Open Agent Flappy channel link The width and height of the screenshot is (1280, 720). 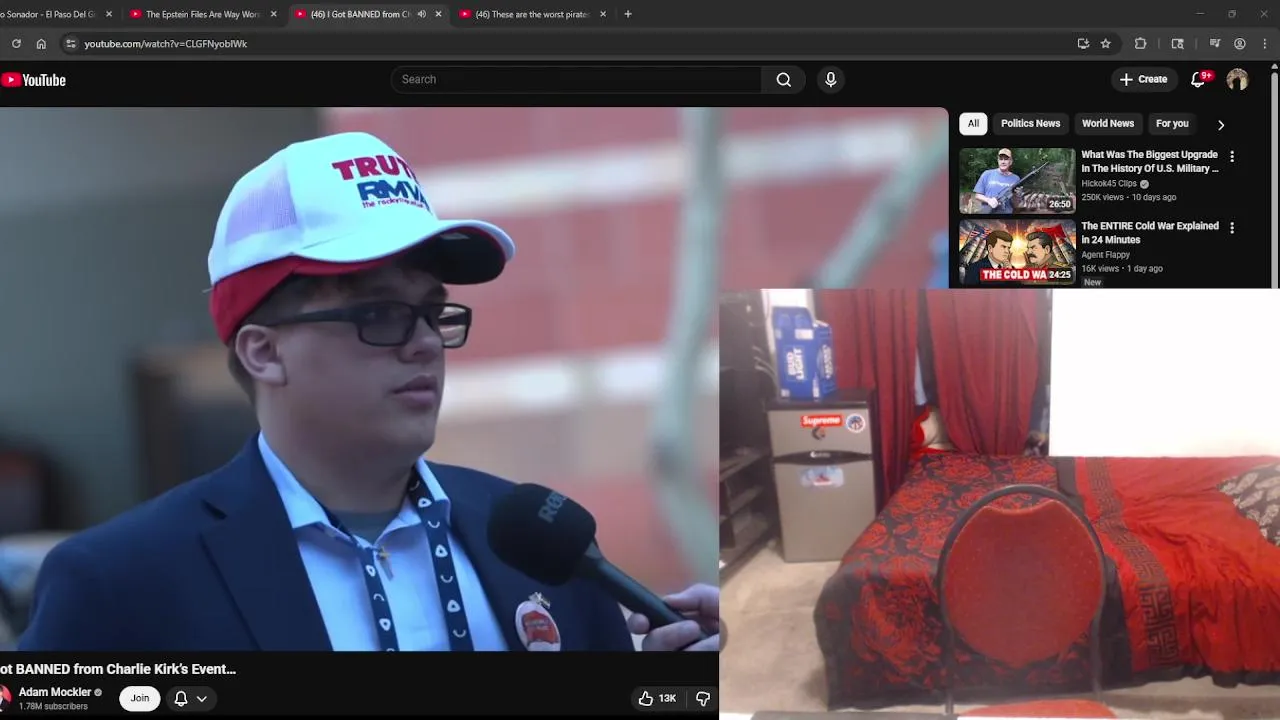(1106, 255)
